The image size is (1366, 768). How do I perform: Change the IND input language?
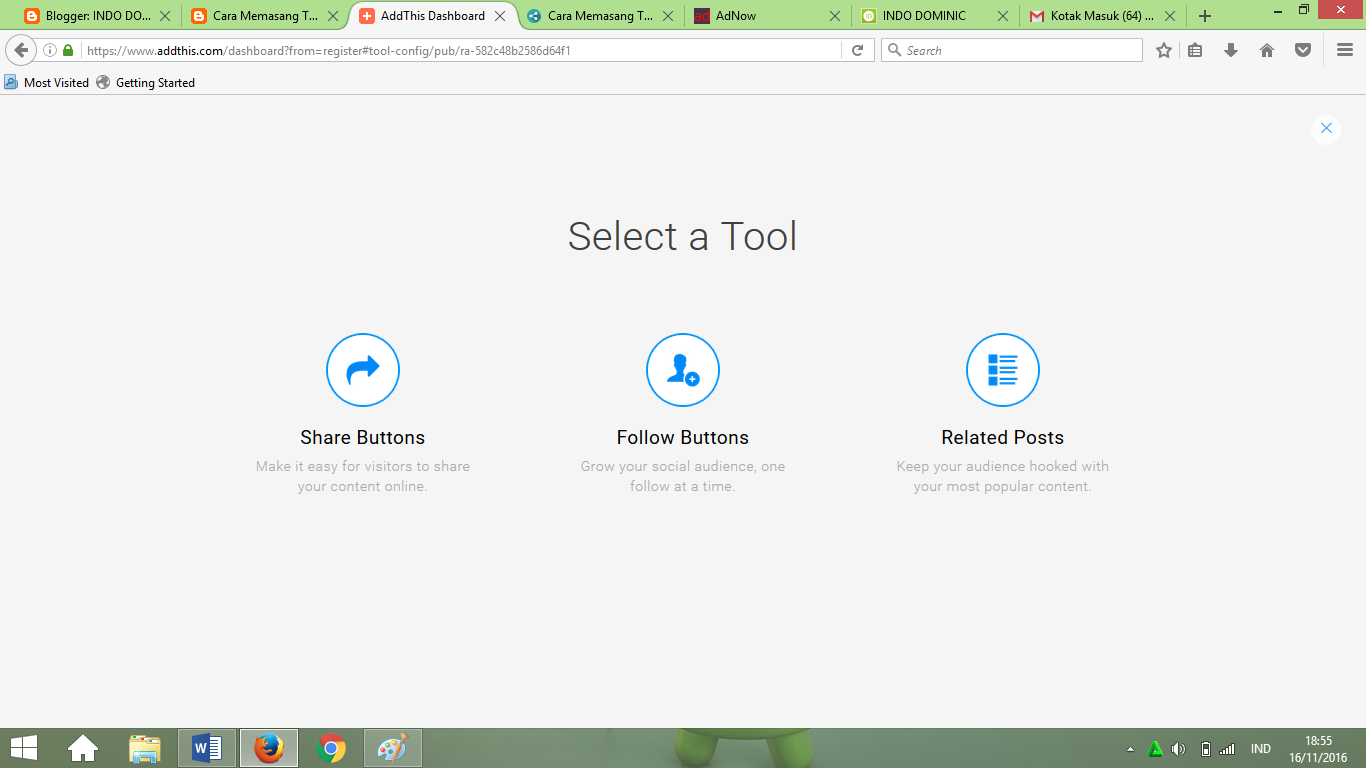1261,749
